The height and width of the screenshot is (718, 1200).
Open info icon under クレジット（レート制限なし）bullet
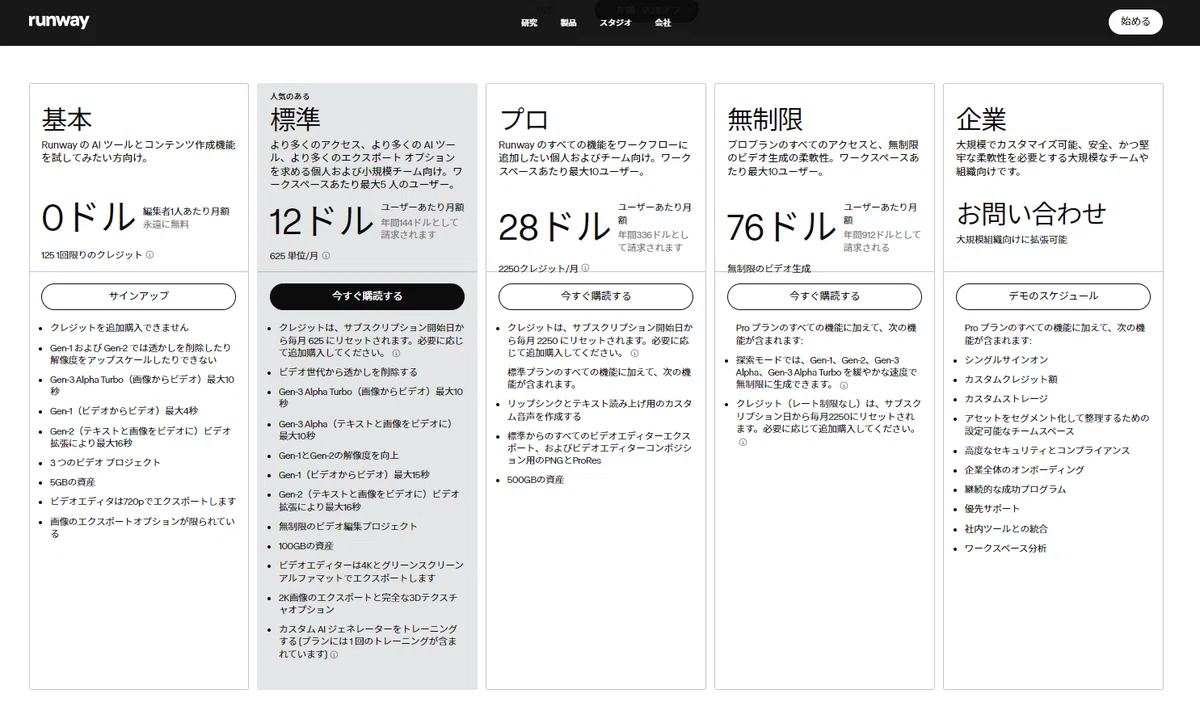tap(743, 442)
